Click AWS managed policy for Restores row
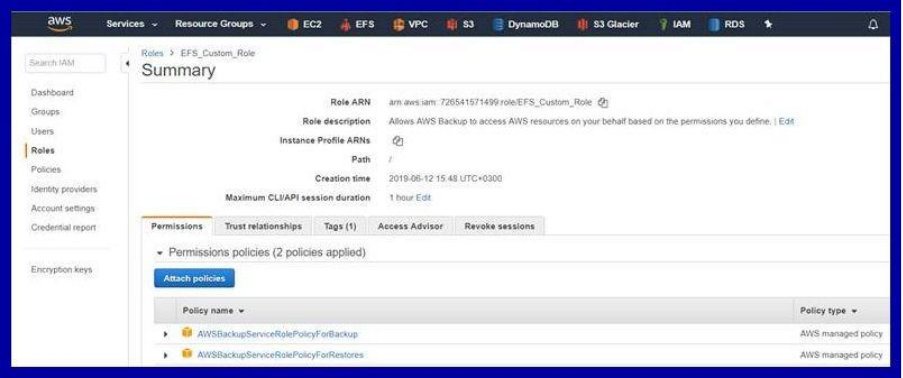This screenshot has height=378, width=903. pyautogui.click(x=841, y=355)
